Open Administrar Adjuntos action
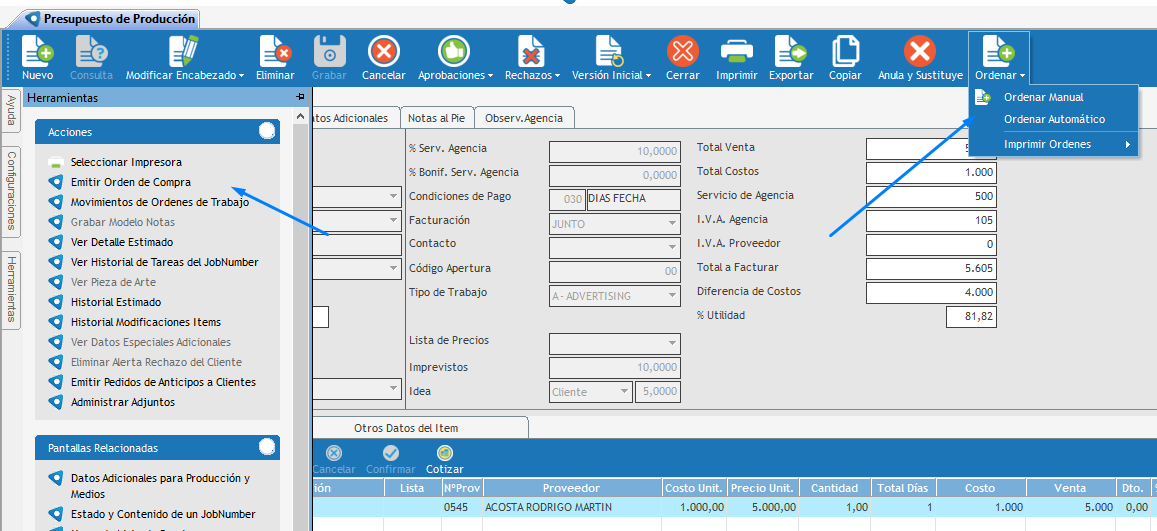This screenshot has height=531, width=1157. click(x=122, y=402)
